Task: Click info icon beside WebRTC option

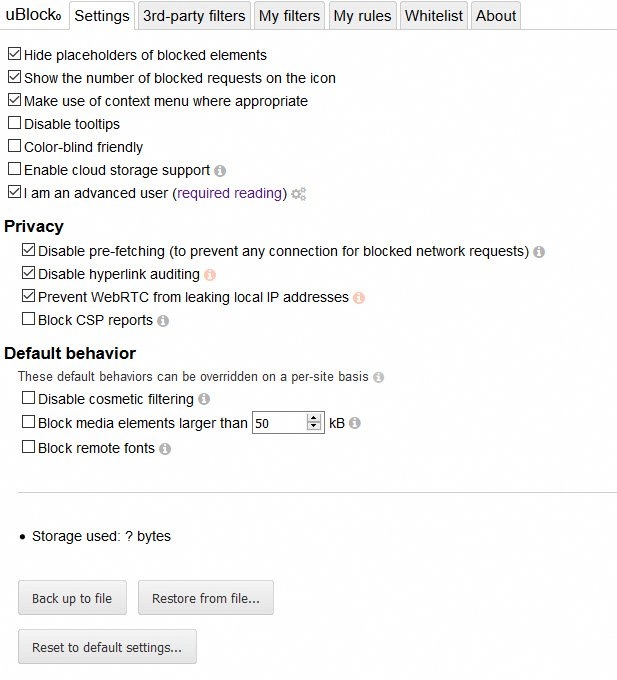Action: pos(359,298)
